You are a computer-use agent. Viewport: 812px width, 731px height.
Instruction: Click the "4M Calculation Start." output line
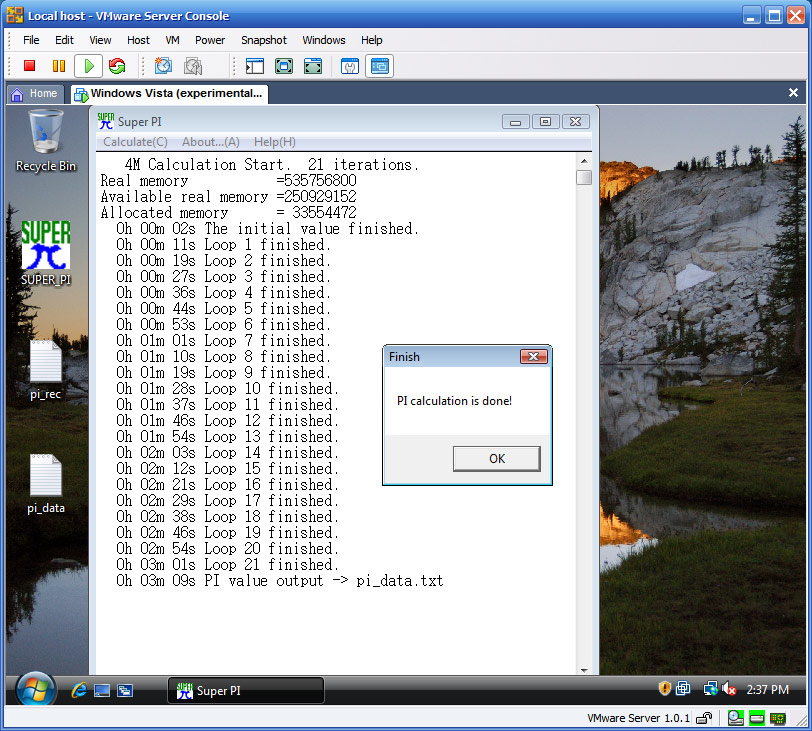point(272,165)
